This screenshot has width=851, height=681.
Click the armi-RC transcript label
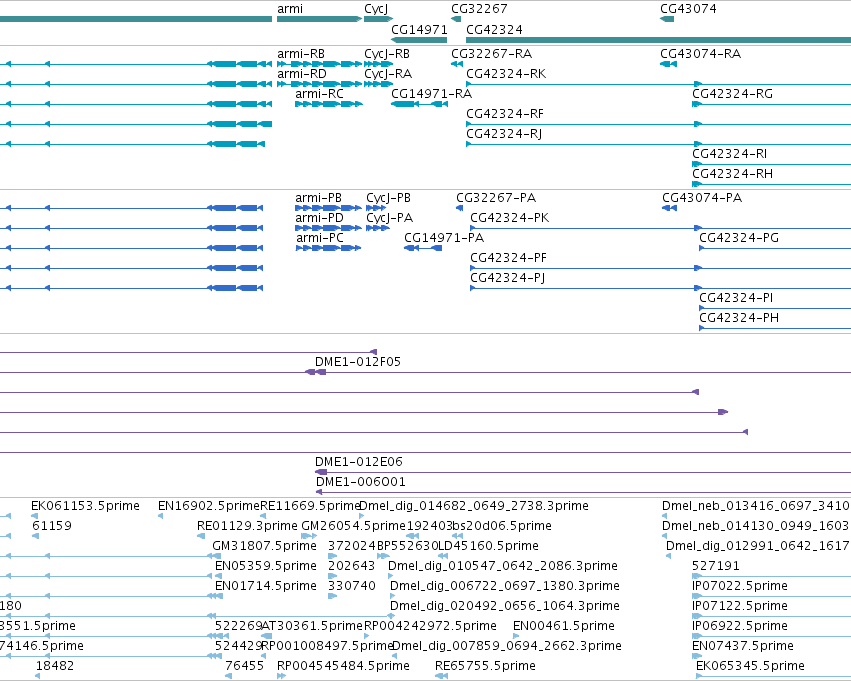click(x=319, y=94)
